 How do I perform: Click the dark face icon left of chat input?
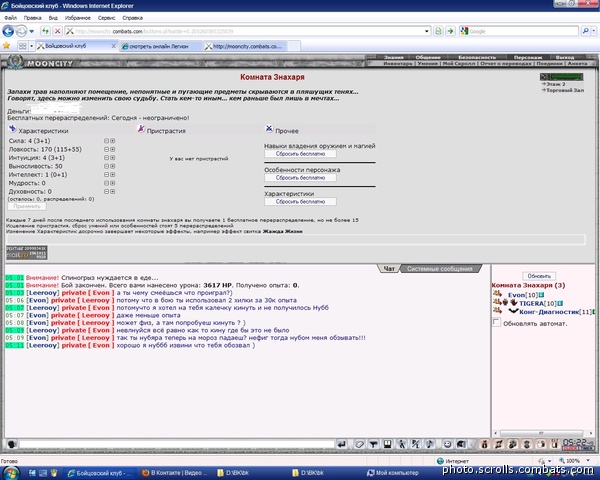(x=12, y=444)
